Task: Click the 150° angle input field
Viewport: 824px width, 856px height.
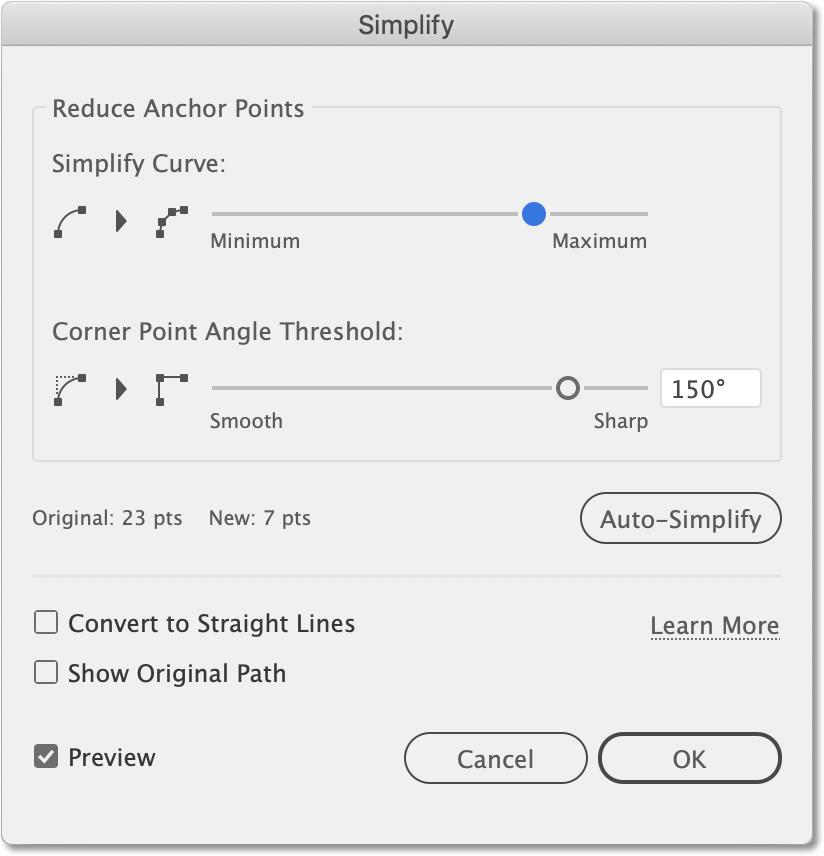Action: click(x=710, y=388)
